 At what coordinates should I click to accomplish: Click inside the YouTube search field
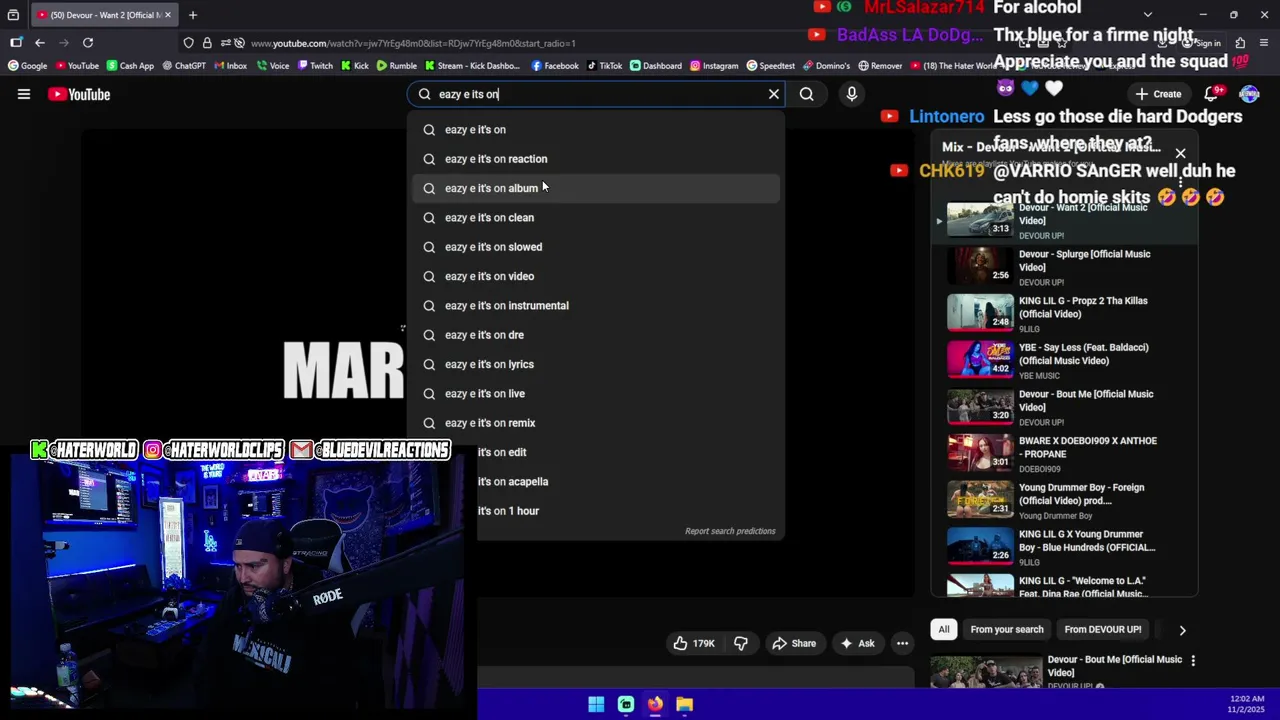pos(598,94)
